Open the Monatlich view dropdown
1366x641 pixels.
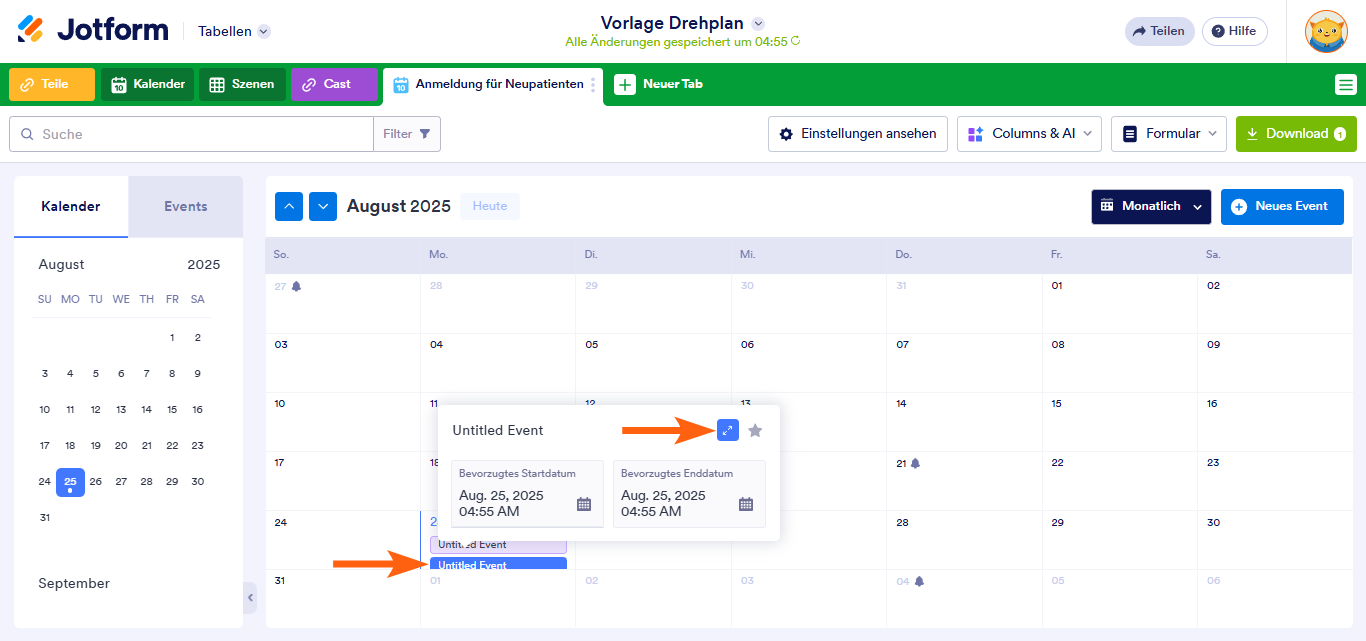1150,206
